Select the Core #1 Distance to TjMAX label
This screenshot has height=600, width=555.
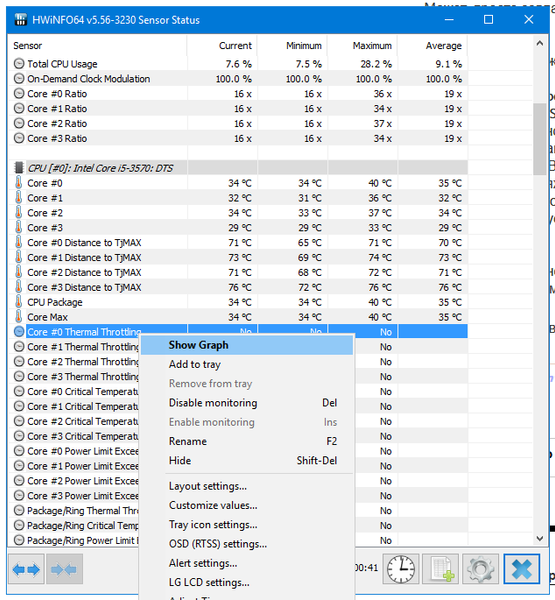coord(84,258)
